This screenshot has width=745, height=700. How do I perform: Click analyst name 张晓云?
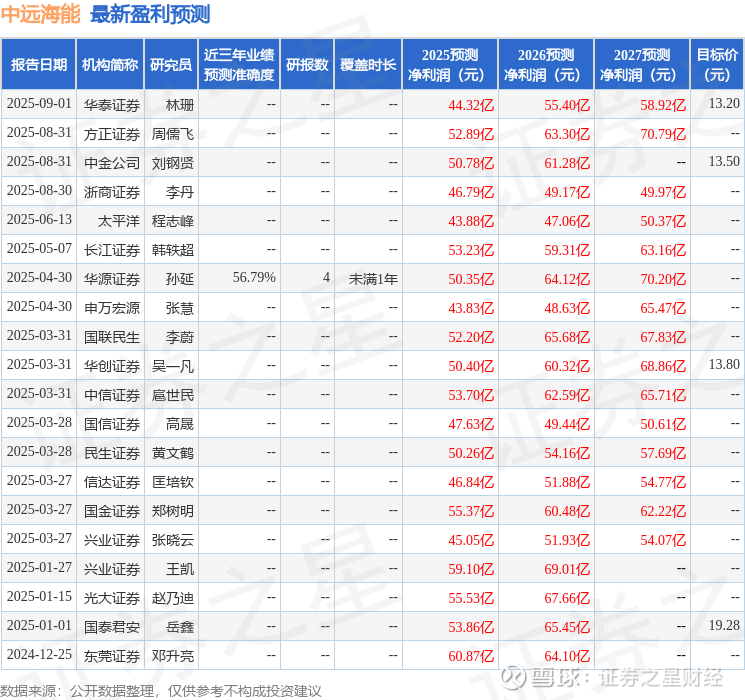172,540
